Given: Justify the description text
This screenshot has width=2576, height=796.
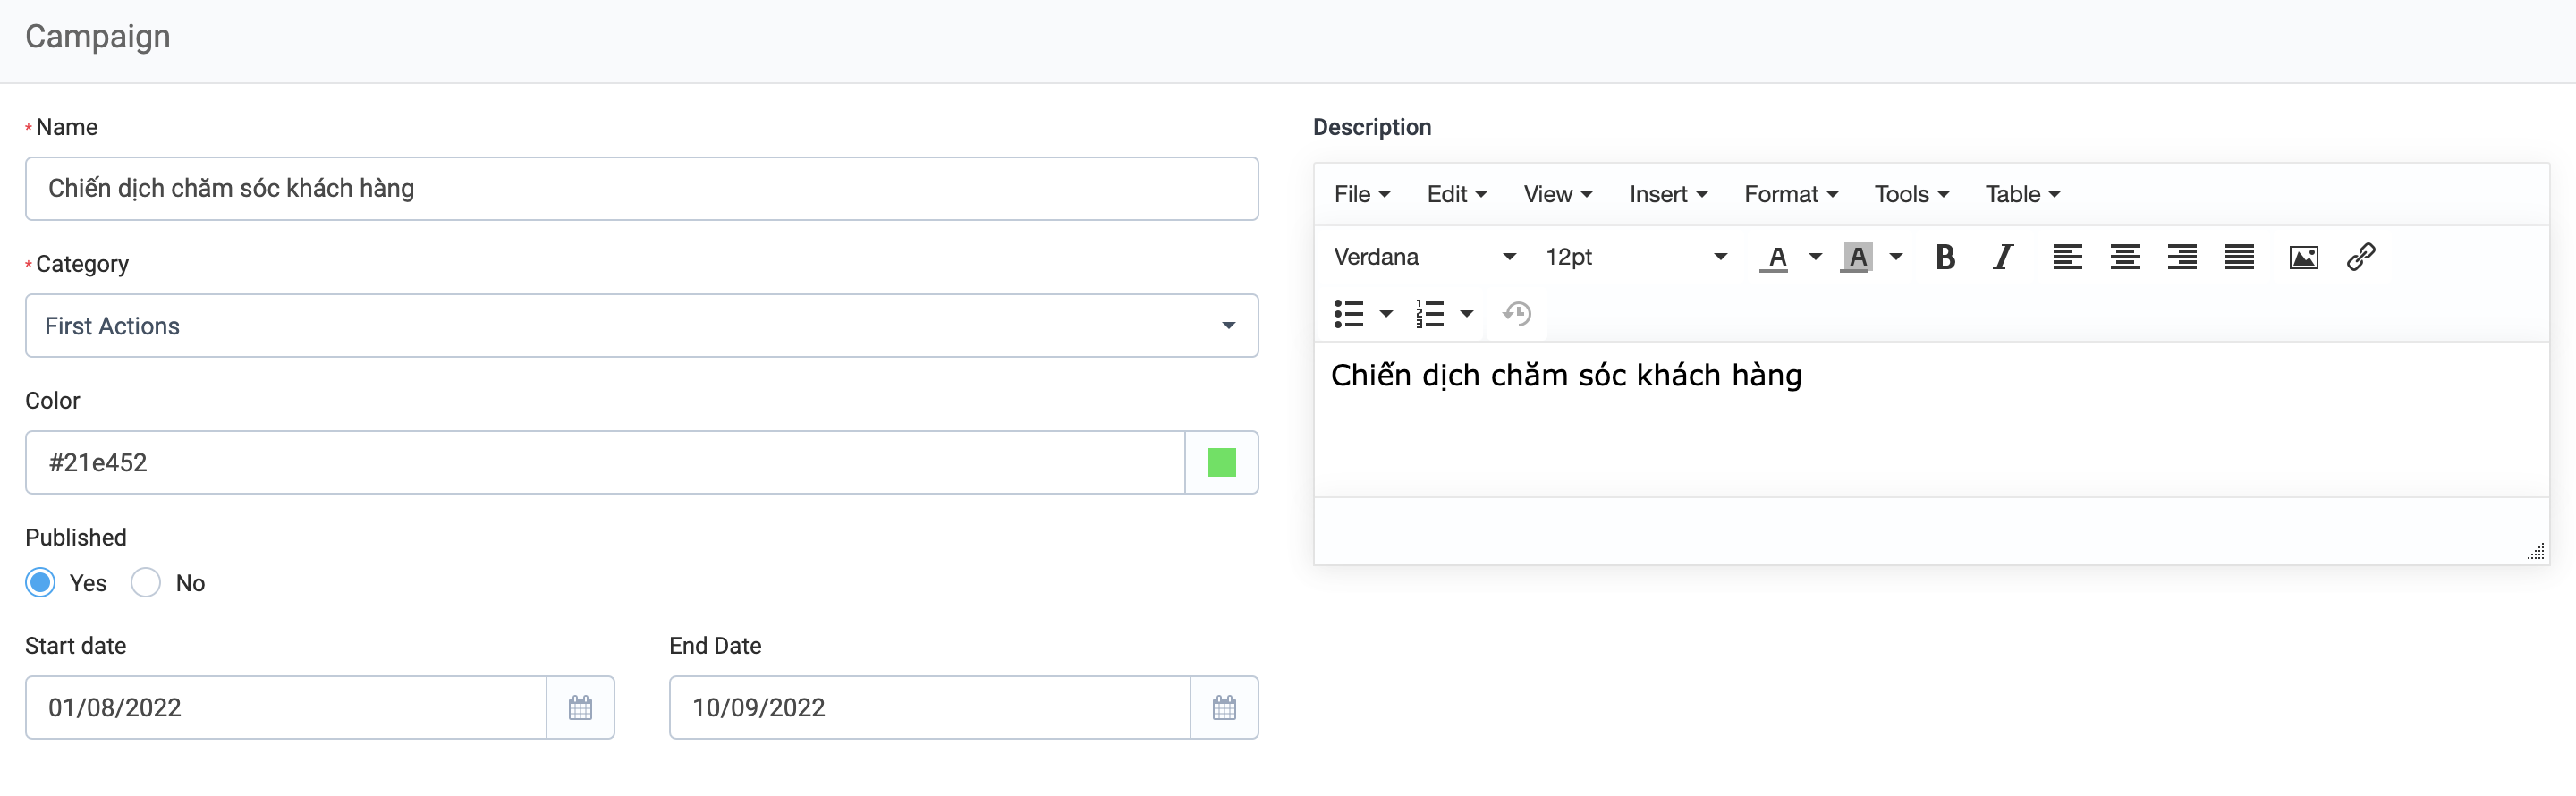Looking at the screenshot, I should (x=2239, y=257).
